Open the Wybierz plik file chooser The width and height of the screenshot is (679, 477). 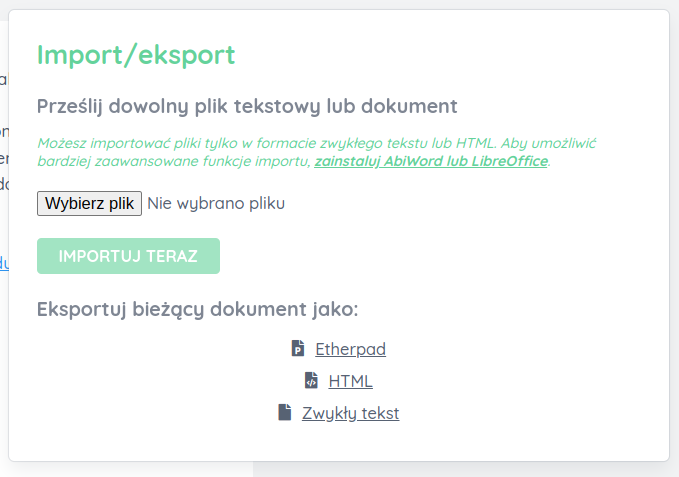[x=89, y=203]
